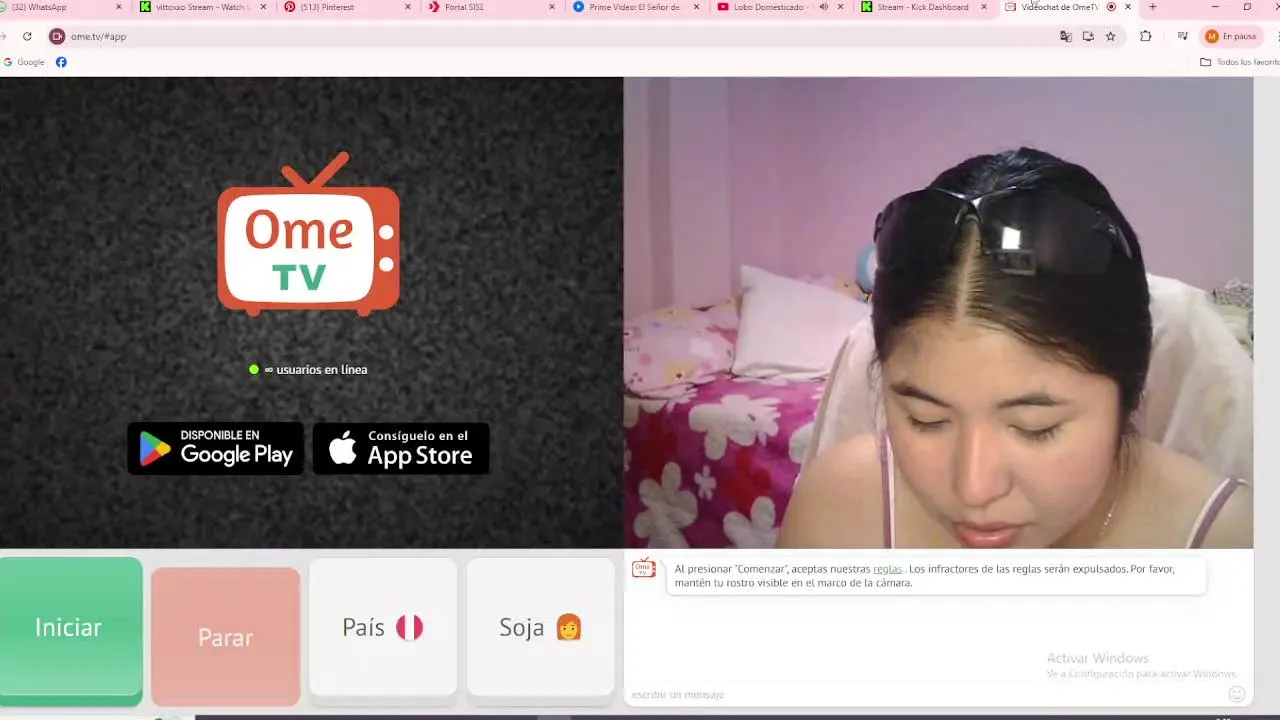Open the 'Consíguelo en el App Store' badge
This screenshot has height=720, width=1280.
tap(401, 448)
